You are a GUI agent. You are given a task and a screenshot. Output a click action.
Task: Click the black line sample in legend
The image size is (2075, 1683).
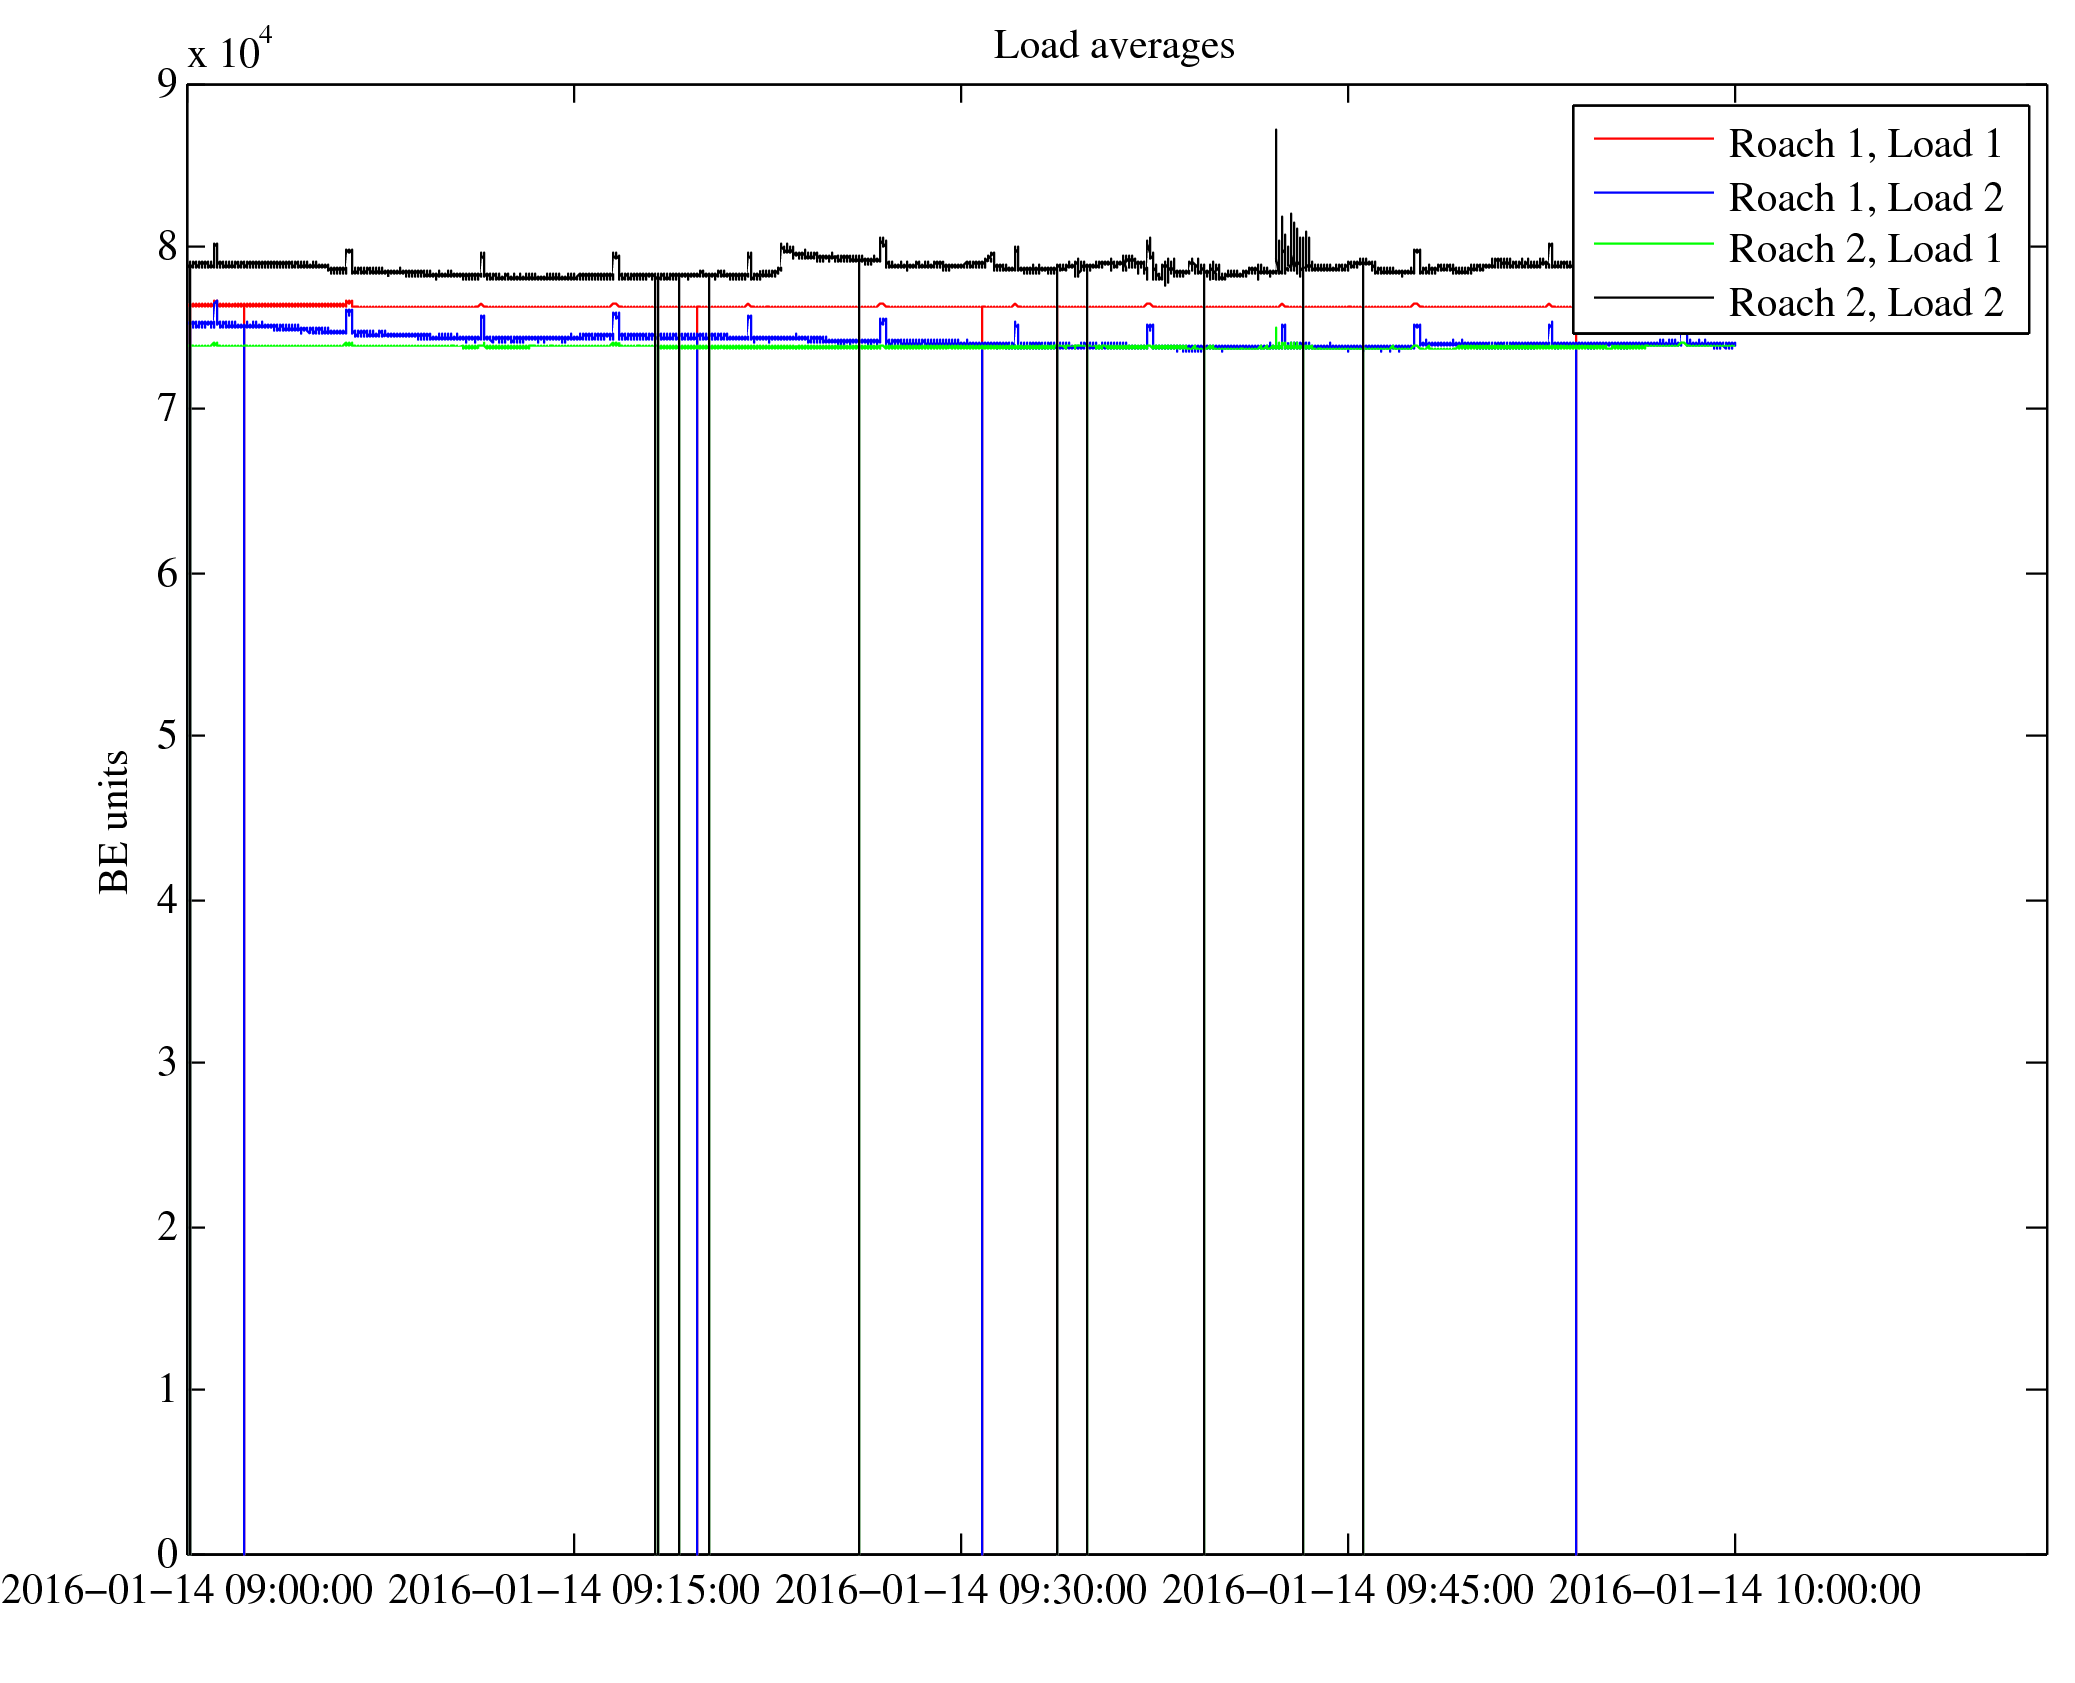(x=1652, y=297)
